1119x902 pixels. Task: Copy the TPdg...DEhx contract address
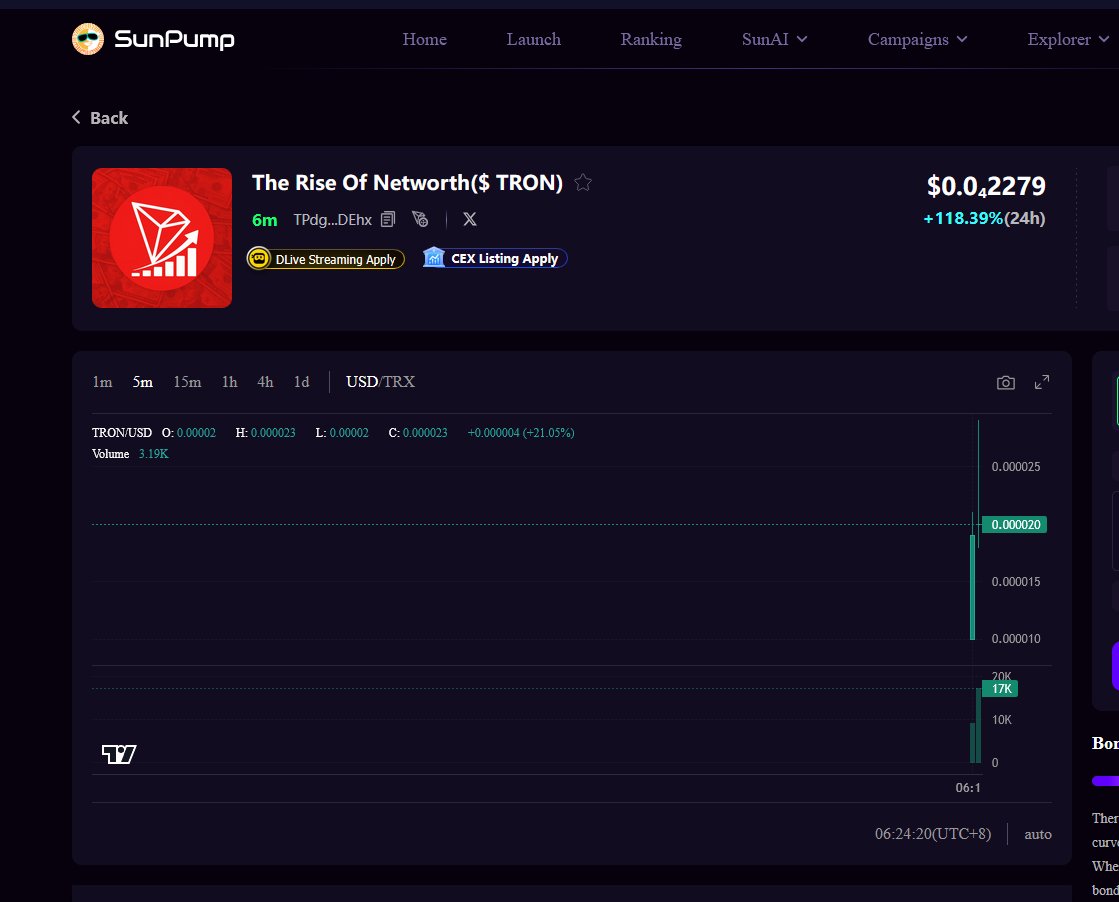(x=388, y=219)
